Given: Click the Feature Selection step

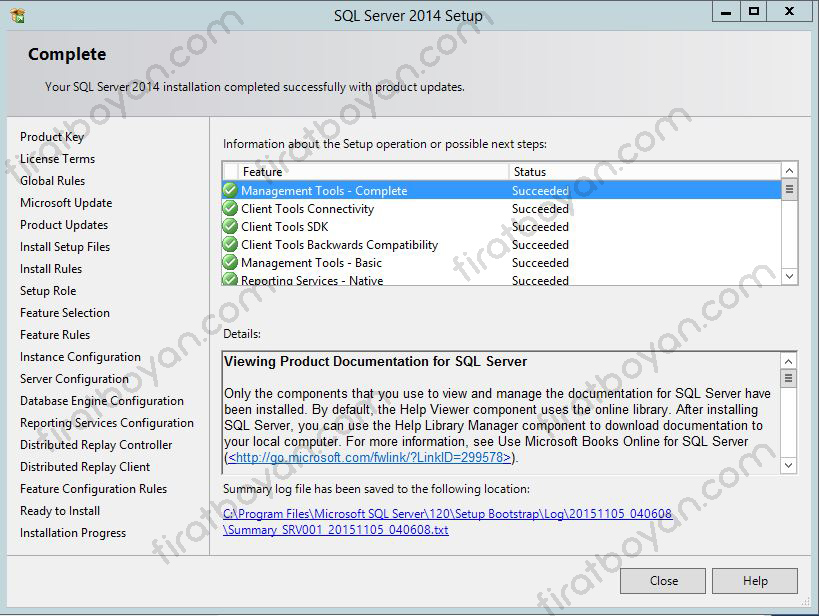Looking at the screenshot, I should pyautogui.click(x=65, y=312).
